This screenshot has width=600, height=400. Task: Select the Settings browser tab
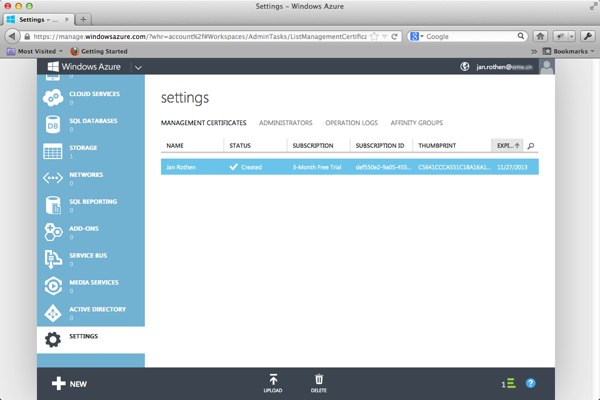click(37, 20)
